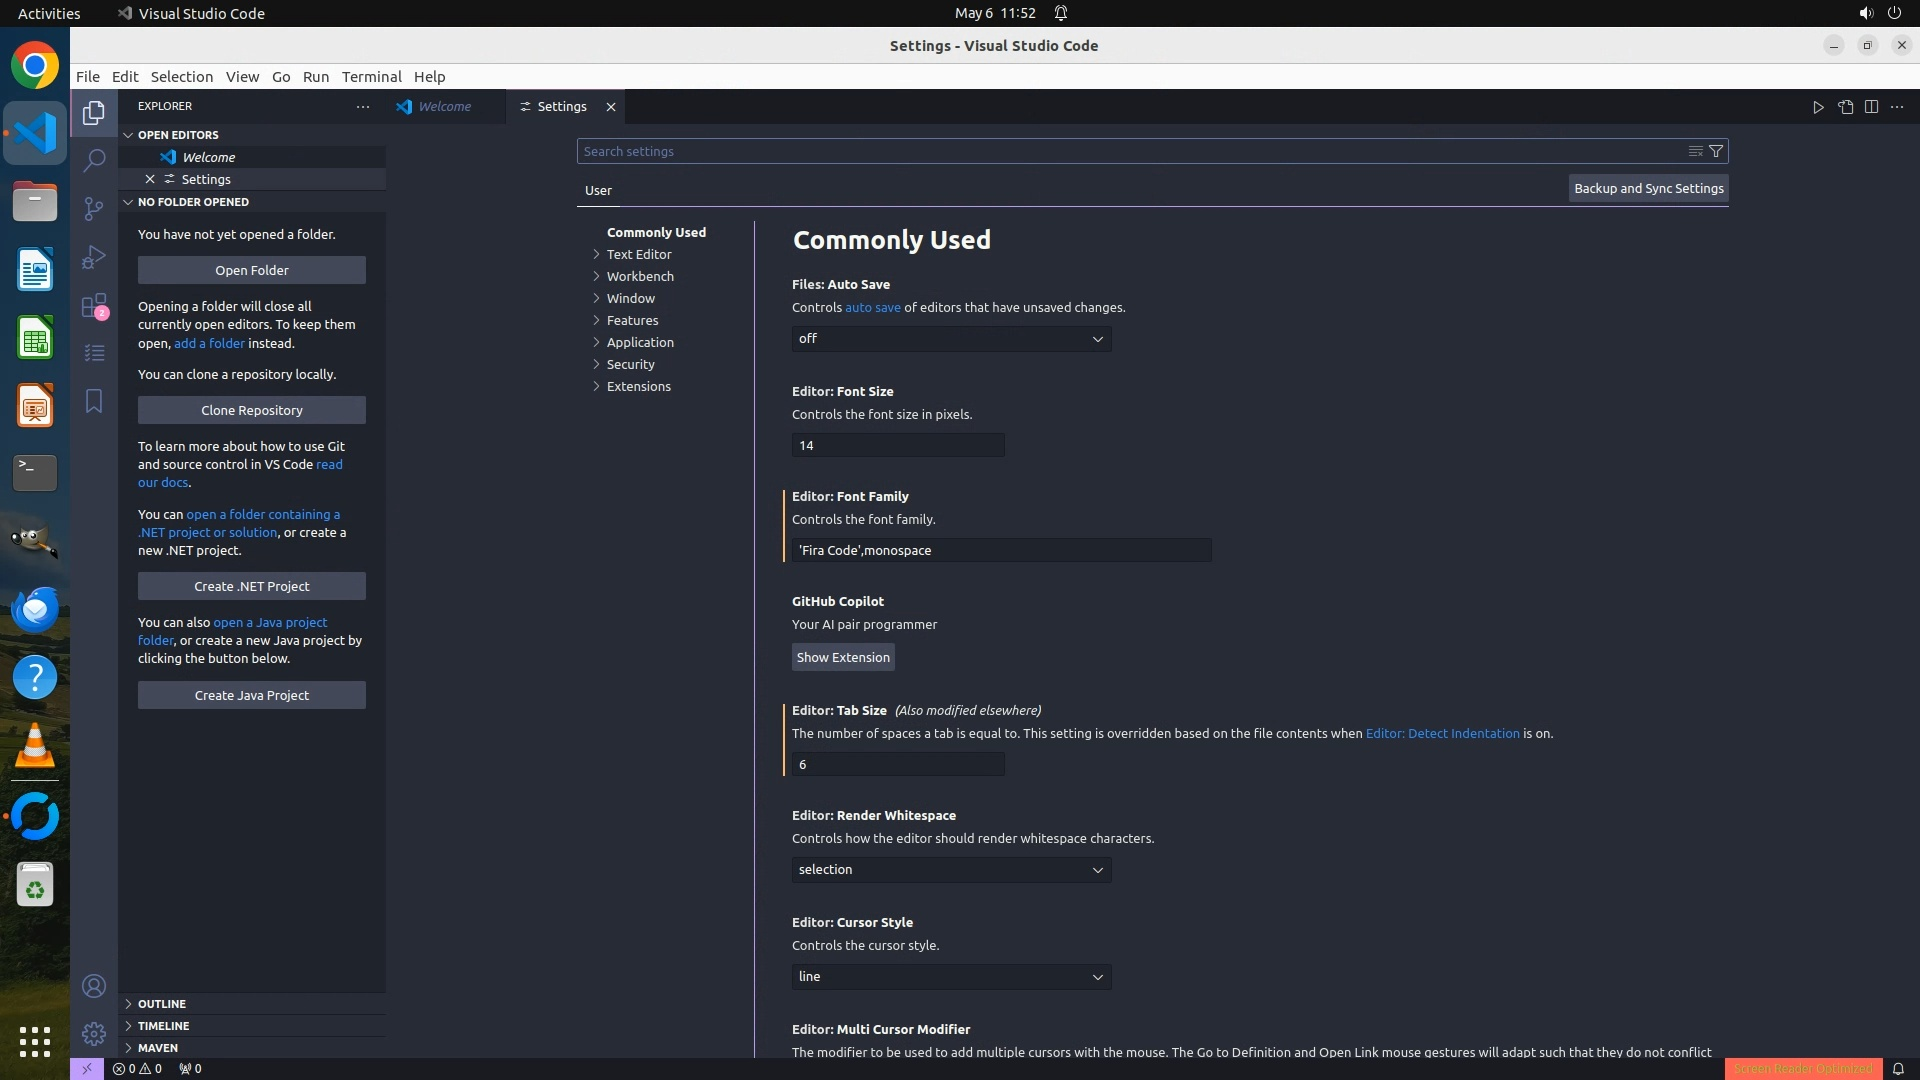Close the Settings editor tab
Viewport: 1920px width, 1080px height.
coord(611,107)
